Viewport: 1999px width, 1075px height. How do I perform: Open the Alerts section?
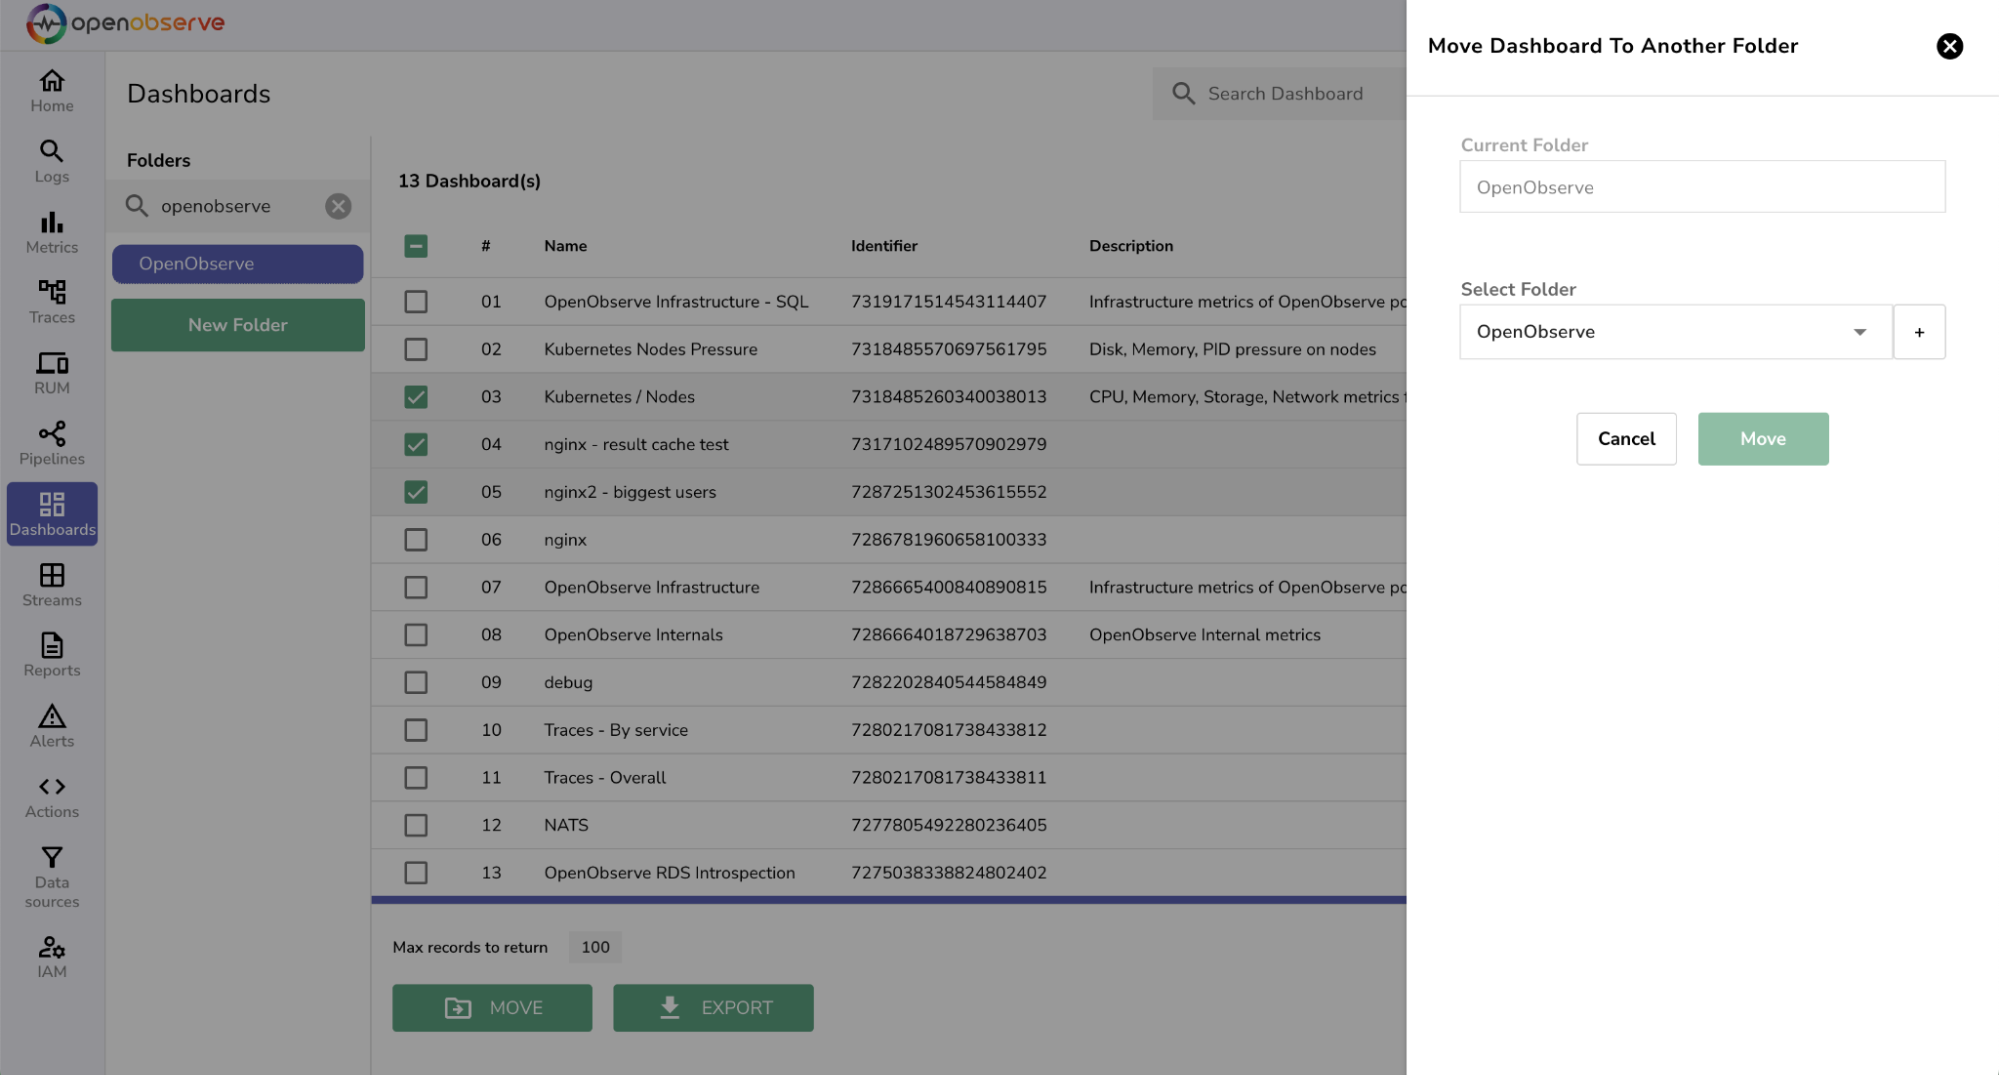tap(51, 724)
